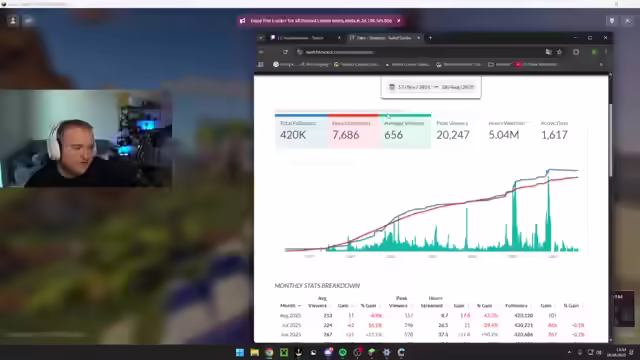The height and width of the screenshot is (360, 640).
Task: Select the Jul 2025 table row
Action: (x=430, y=325)
